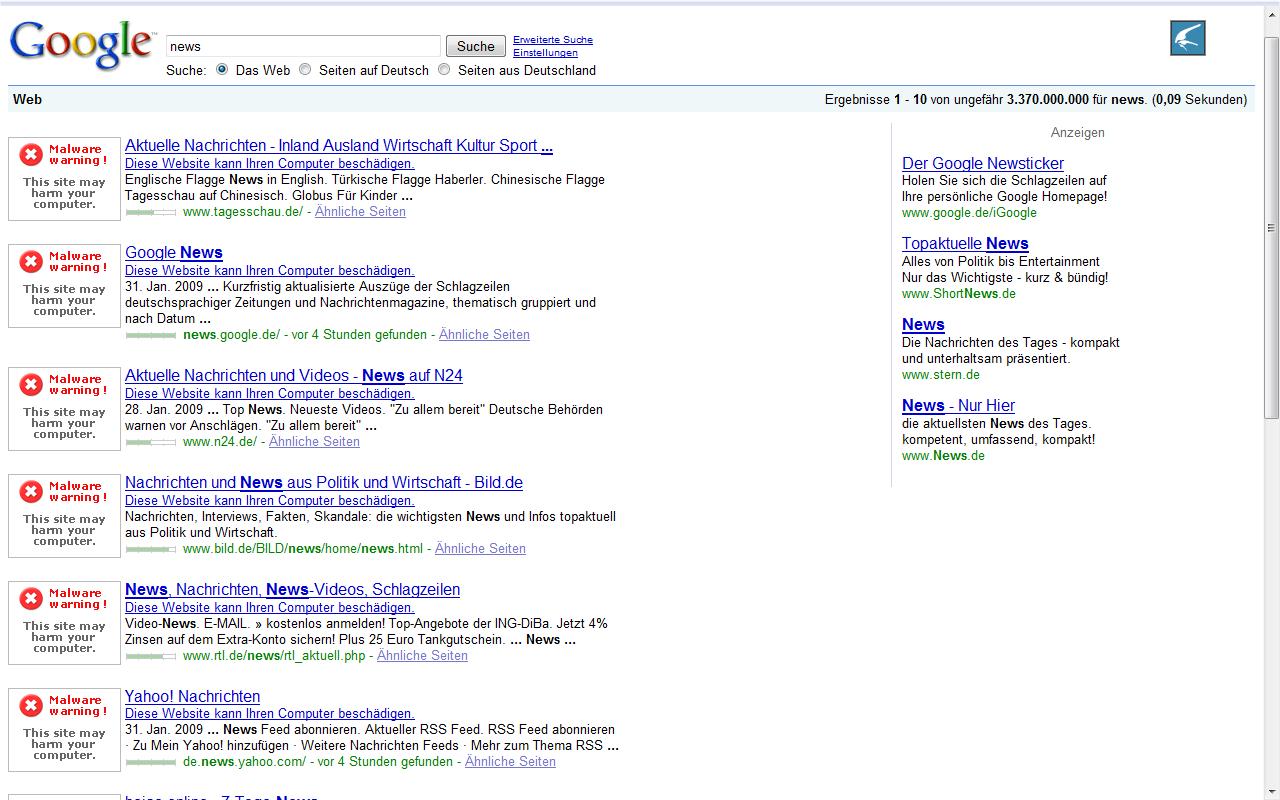Click the 'Anzeigen' label
Screen dimensions: 1280x800
[1078, 133]
